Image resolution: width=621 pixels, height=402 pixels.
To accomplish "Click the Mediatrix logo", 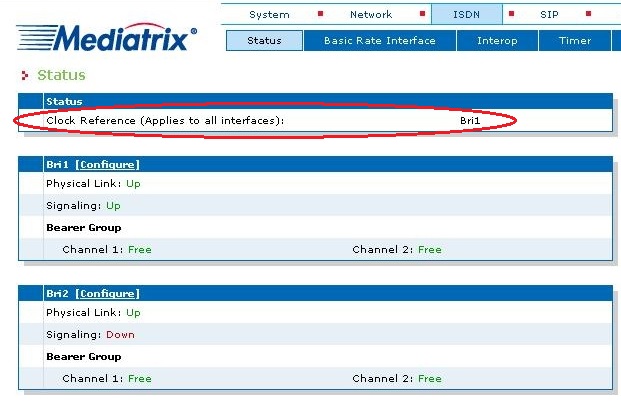I will click(x=107, y=38).
